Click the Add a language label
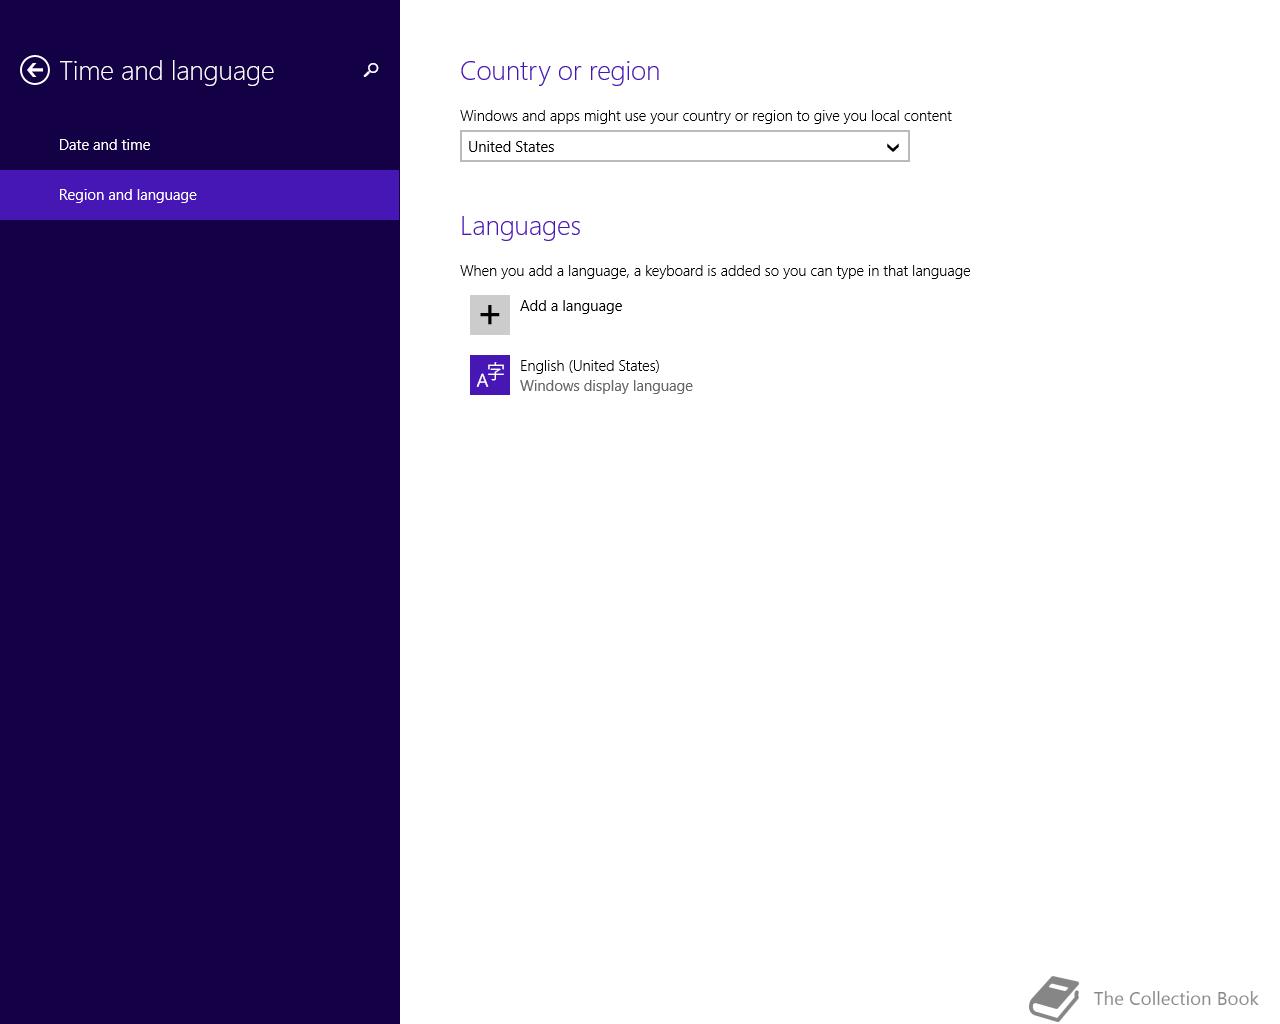 tap(571, 306)
